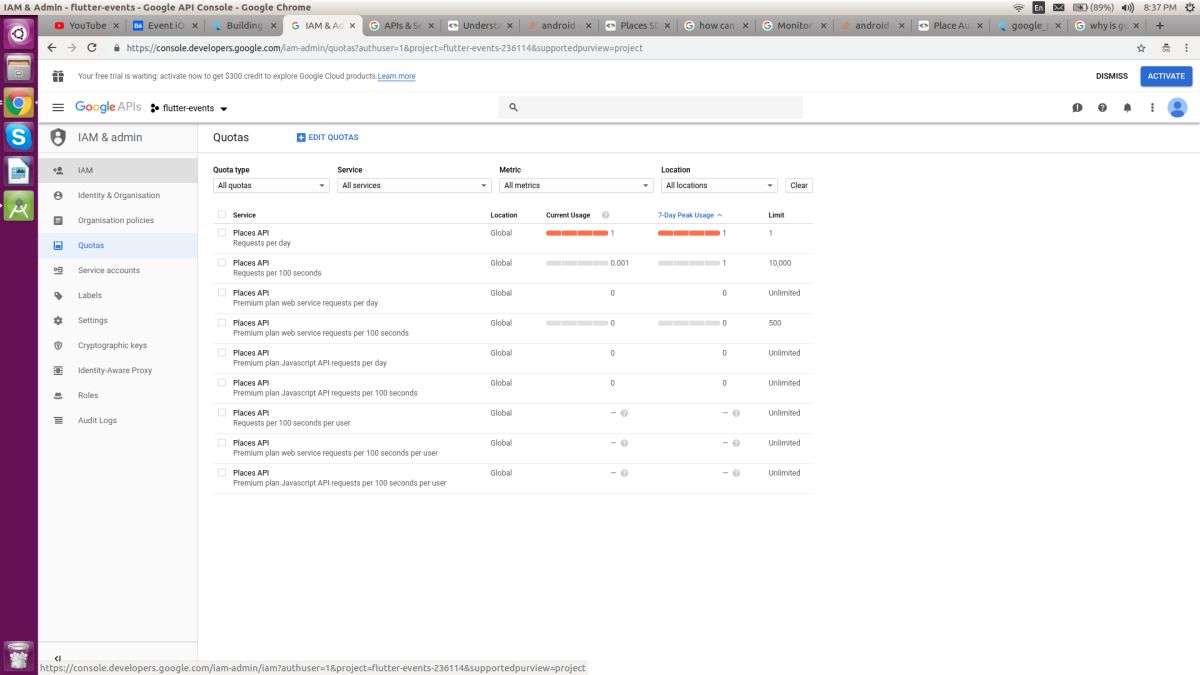
Task: Click the browser address bar
Action: pos(620,47)
